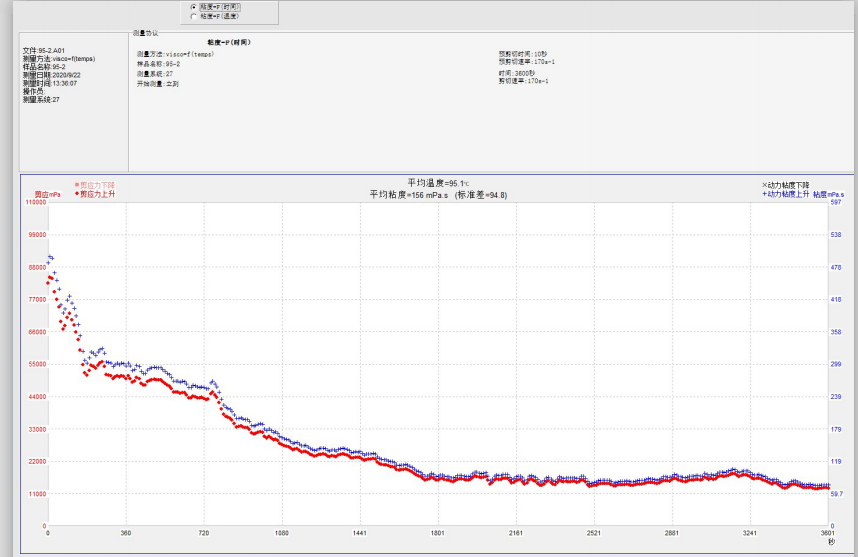Click the 粘度 mPa.s right axis label
858x557 pixels.
tap(828, 194)
